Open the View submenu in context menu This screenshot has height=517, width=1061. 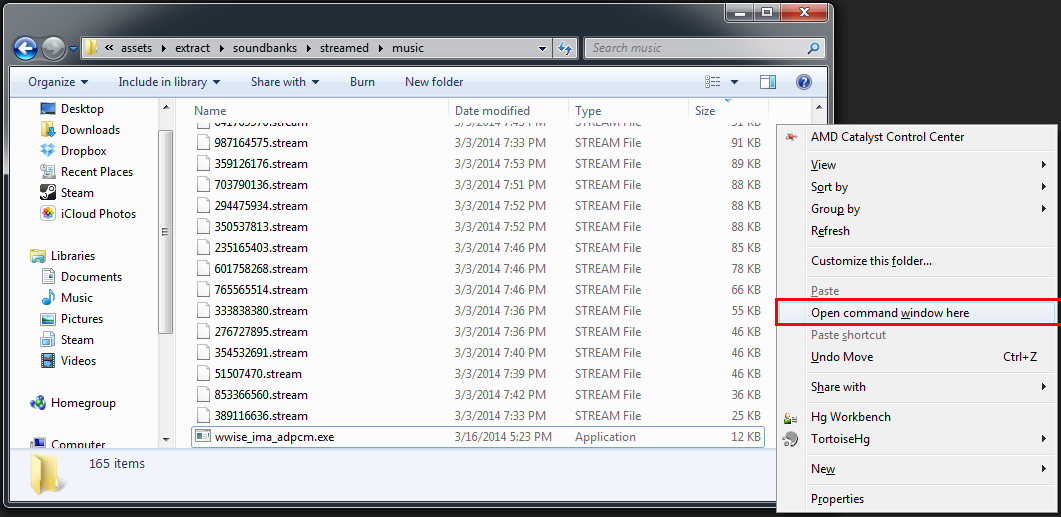916,165
